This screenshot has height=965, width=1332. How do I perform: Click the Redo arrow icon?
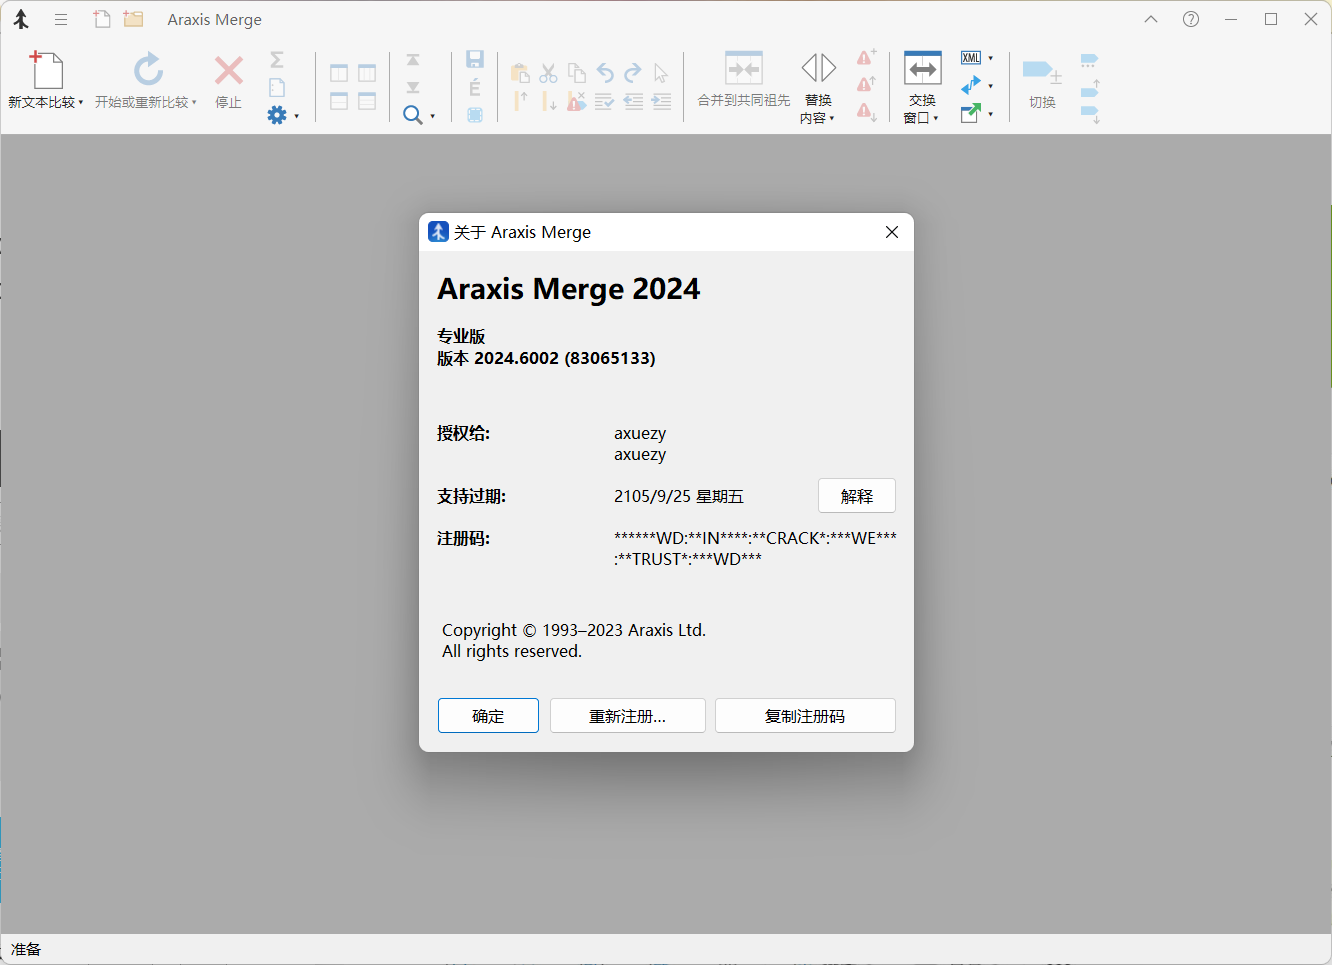pos(633,73)
